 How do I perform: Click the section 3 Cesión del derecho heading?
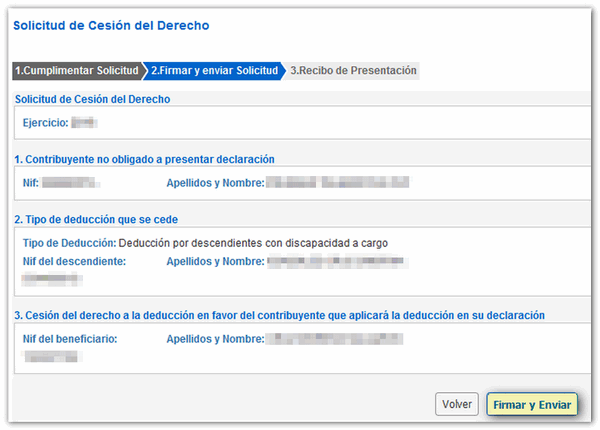tap(279, 316)
